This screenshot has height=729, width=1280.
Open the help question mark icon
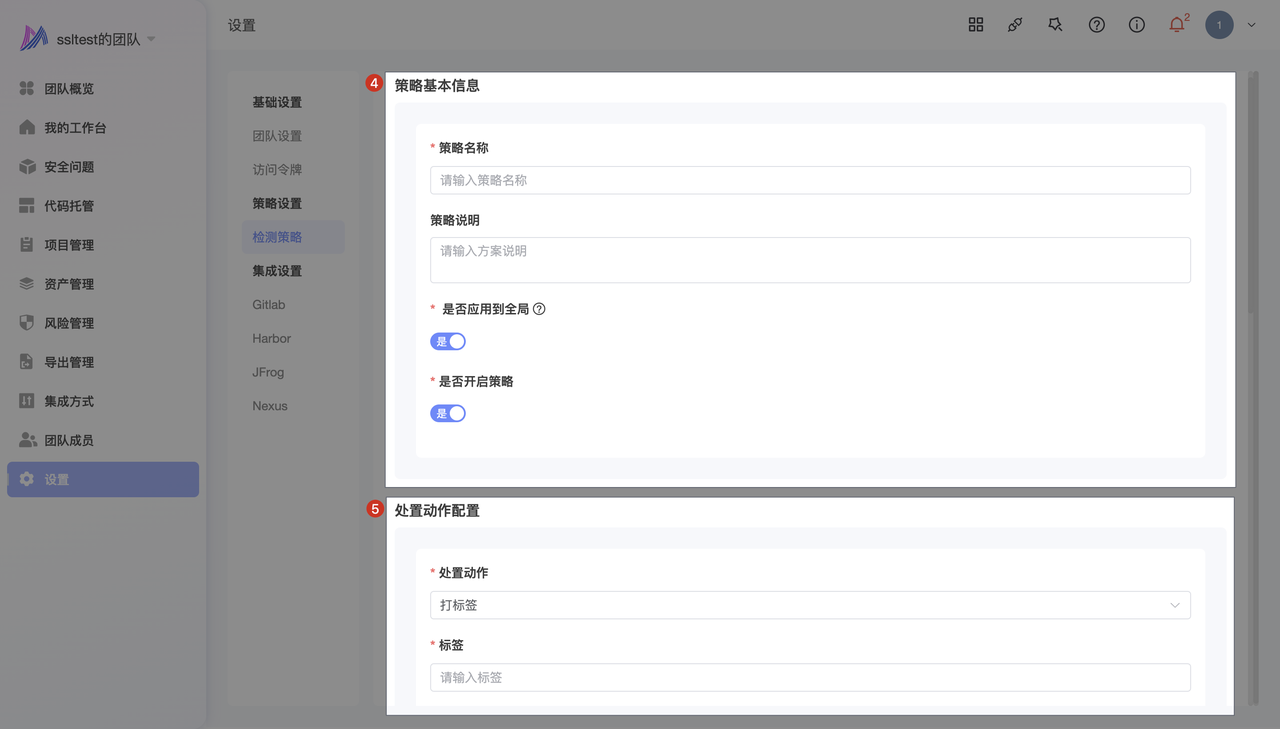point(1096,25)
